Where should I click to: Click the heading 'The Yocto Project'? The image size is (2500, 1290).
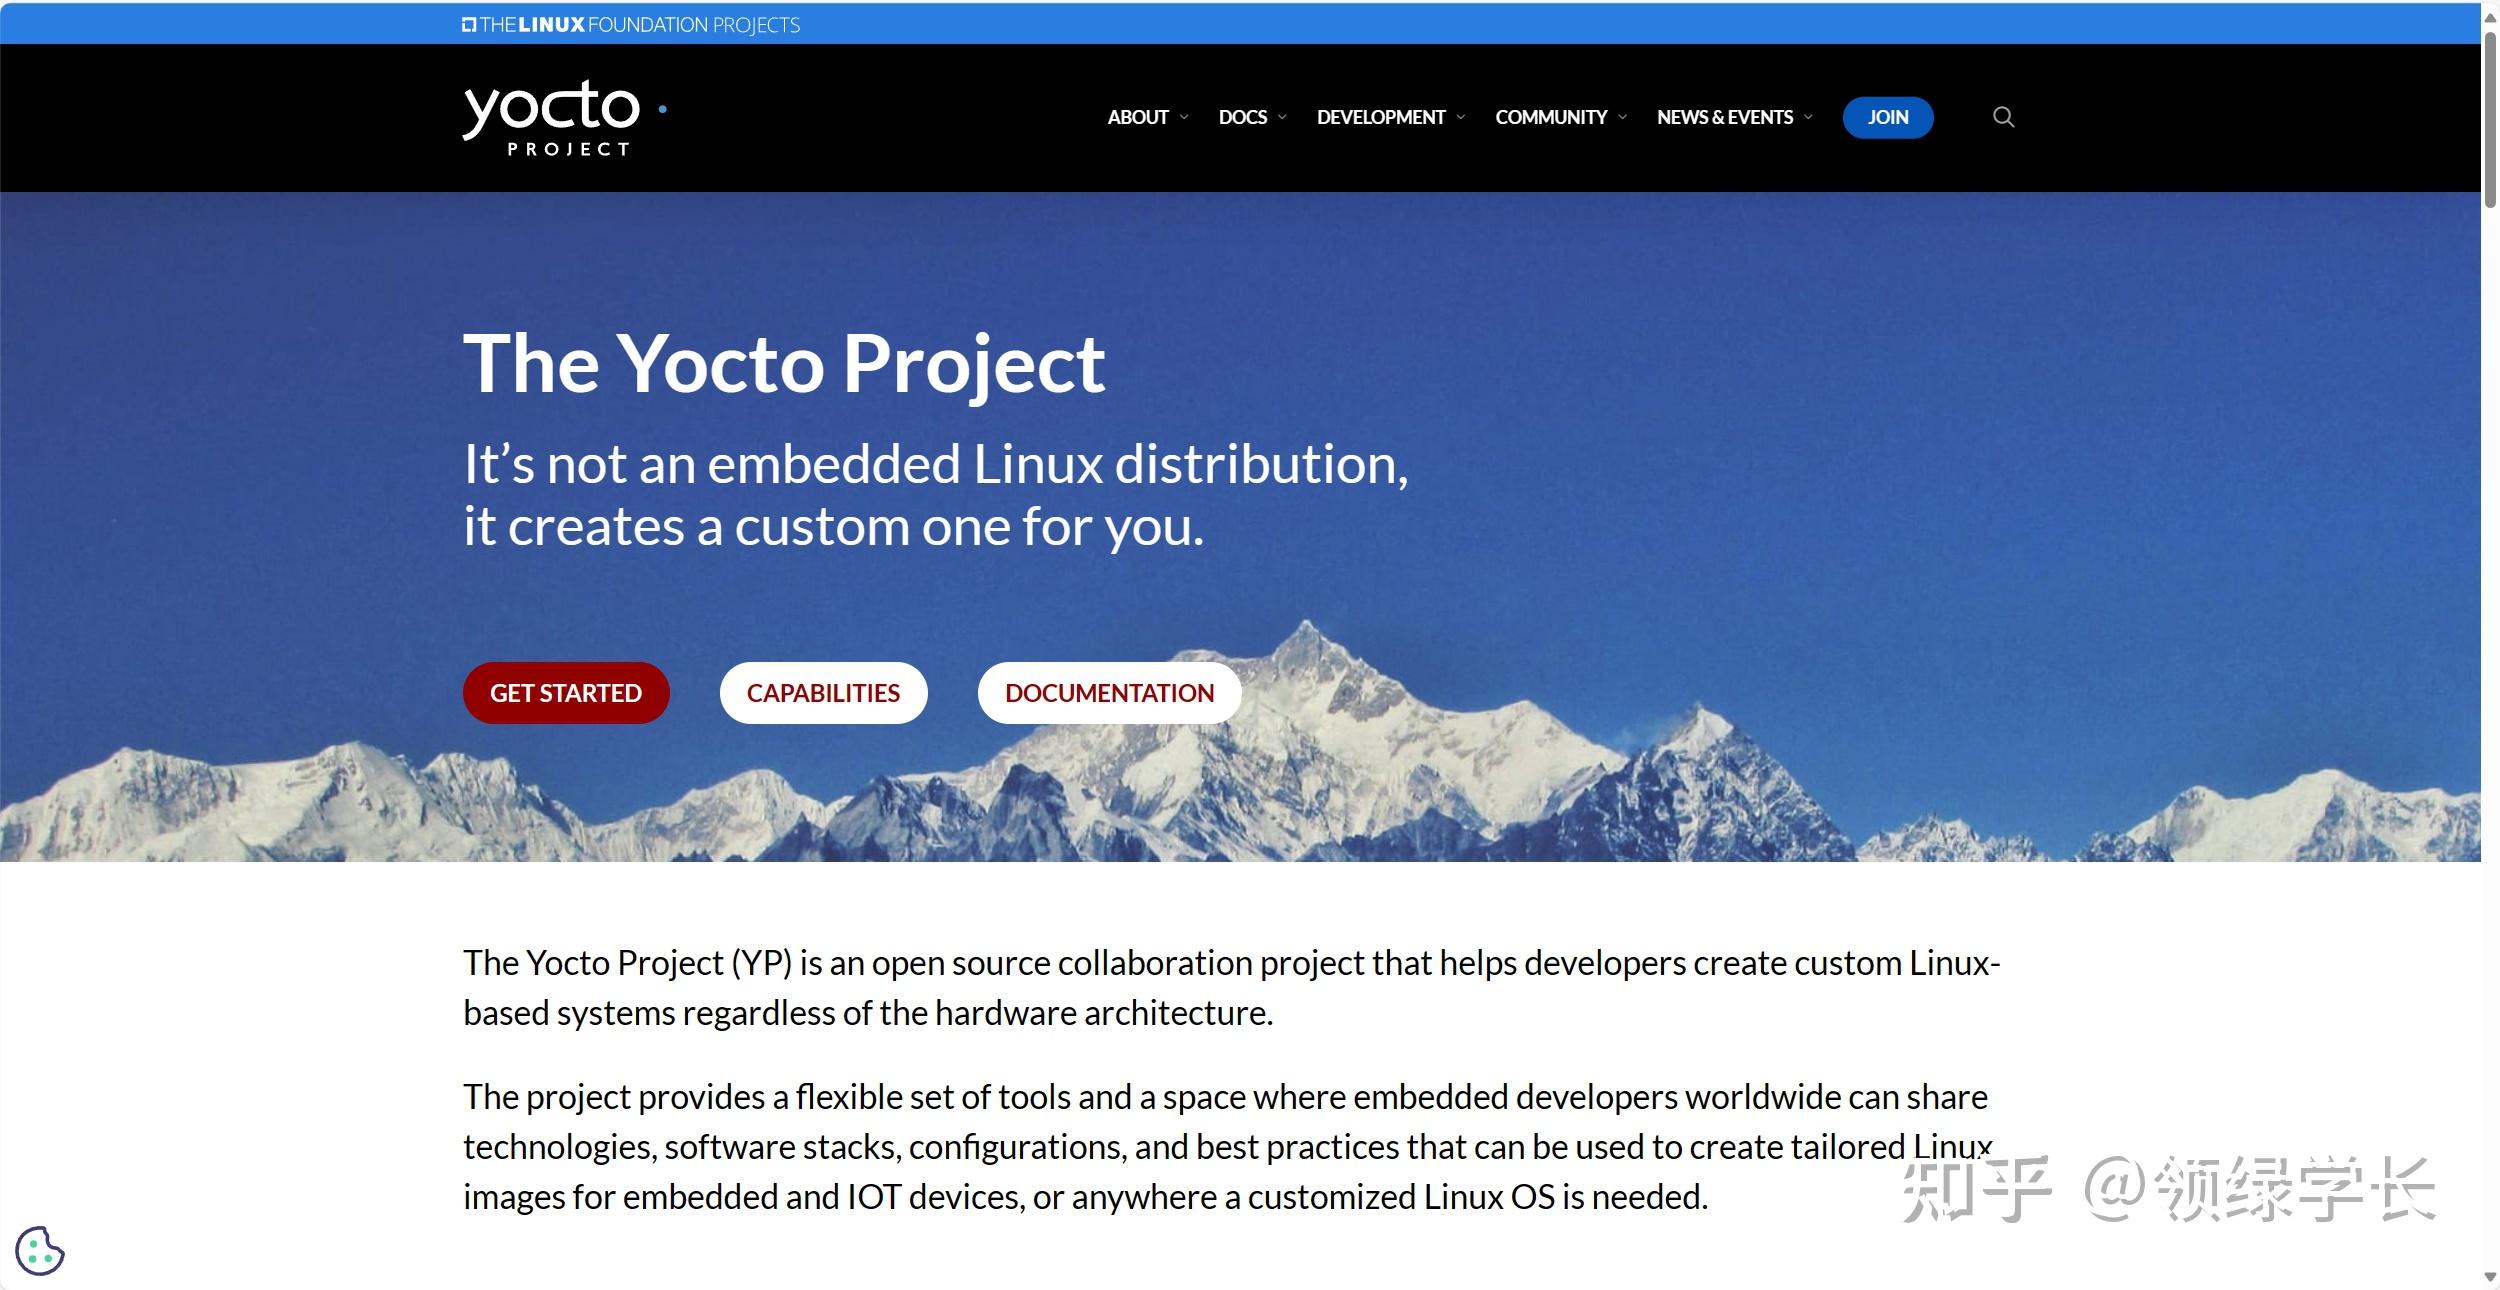pos(784,364)
